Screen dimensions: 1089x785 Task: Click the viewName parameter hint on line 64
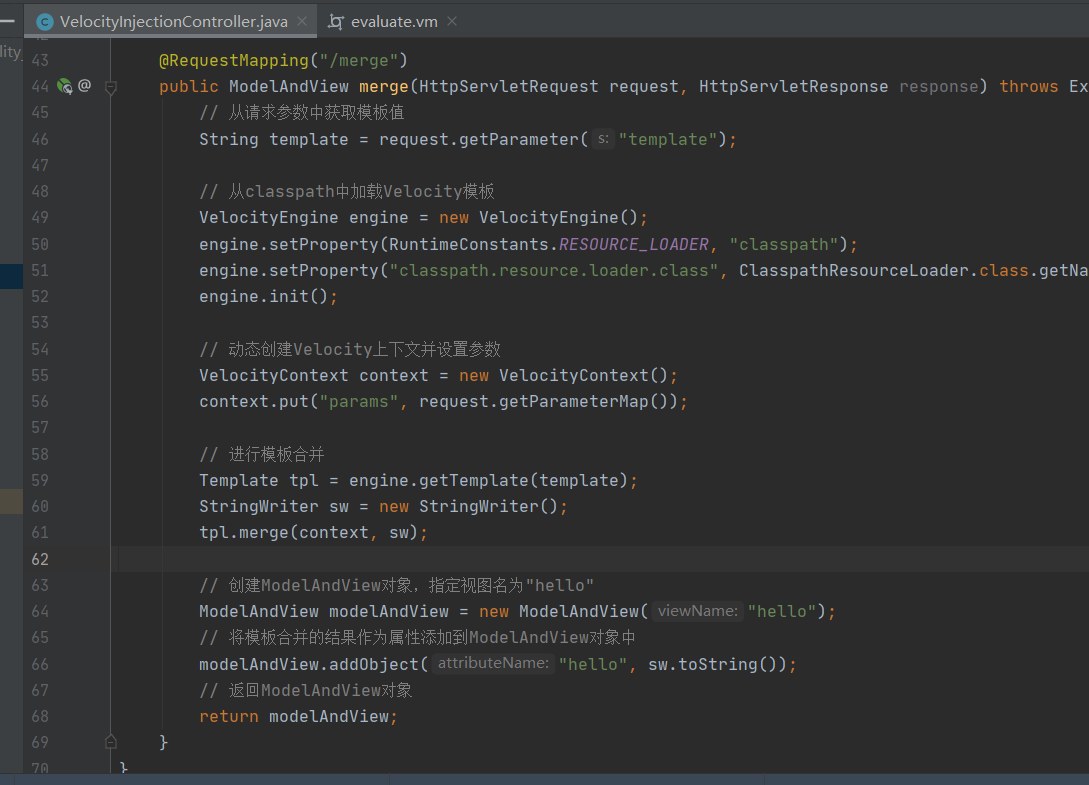tap(698, 611)
